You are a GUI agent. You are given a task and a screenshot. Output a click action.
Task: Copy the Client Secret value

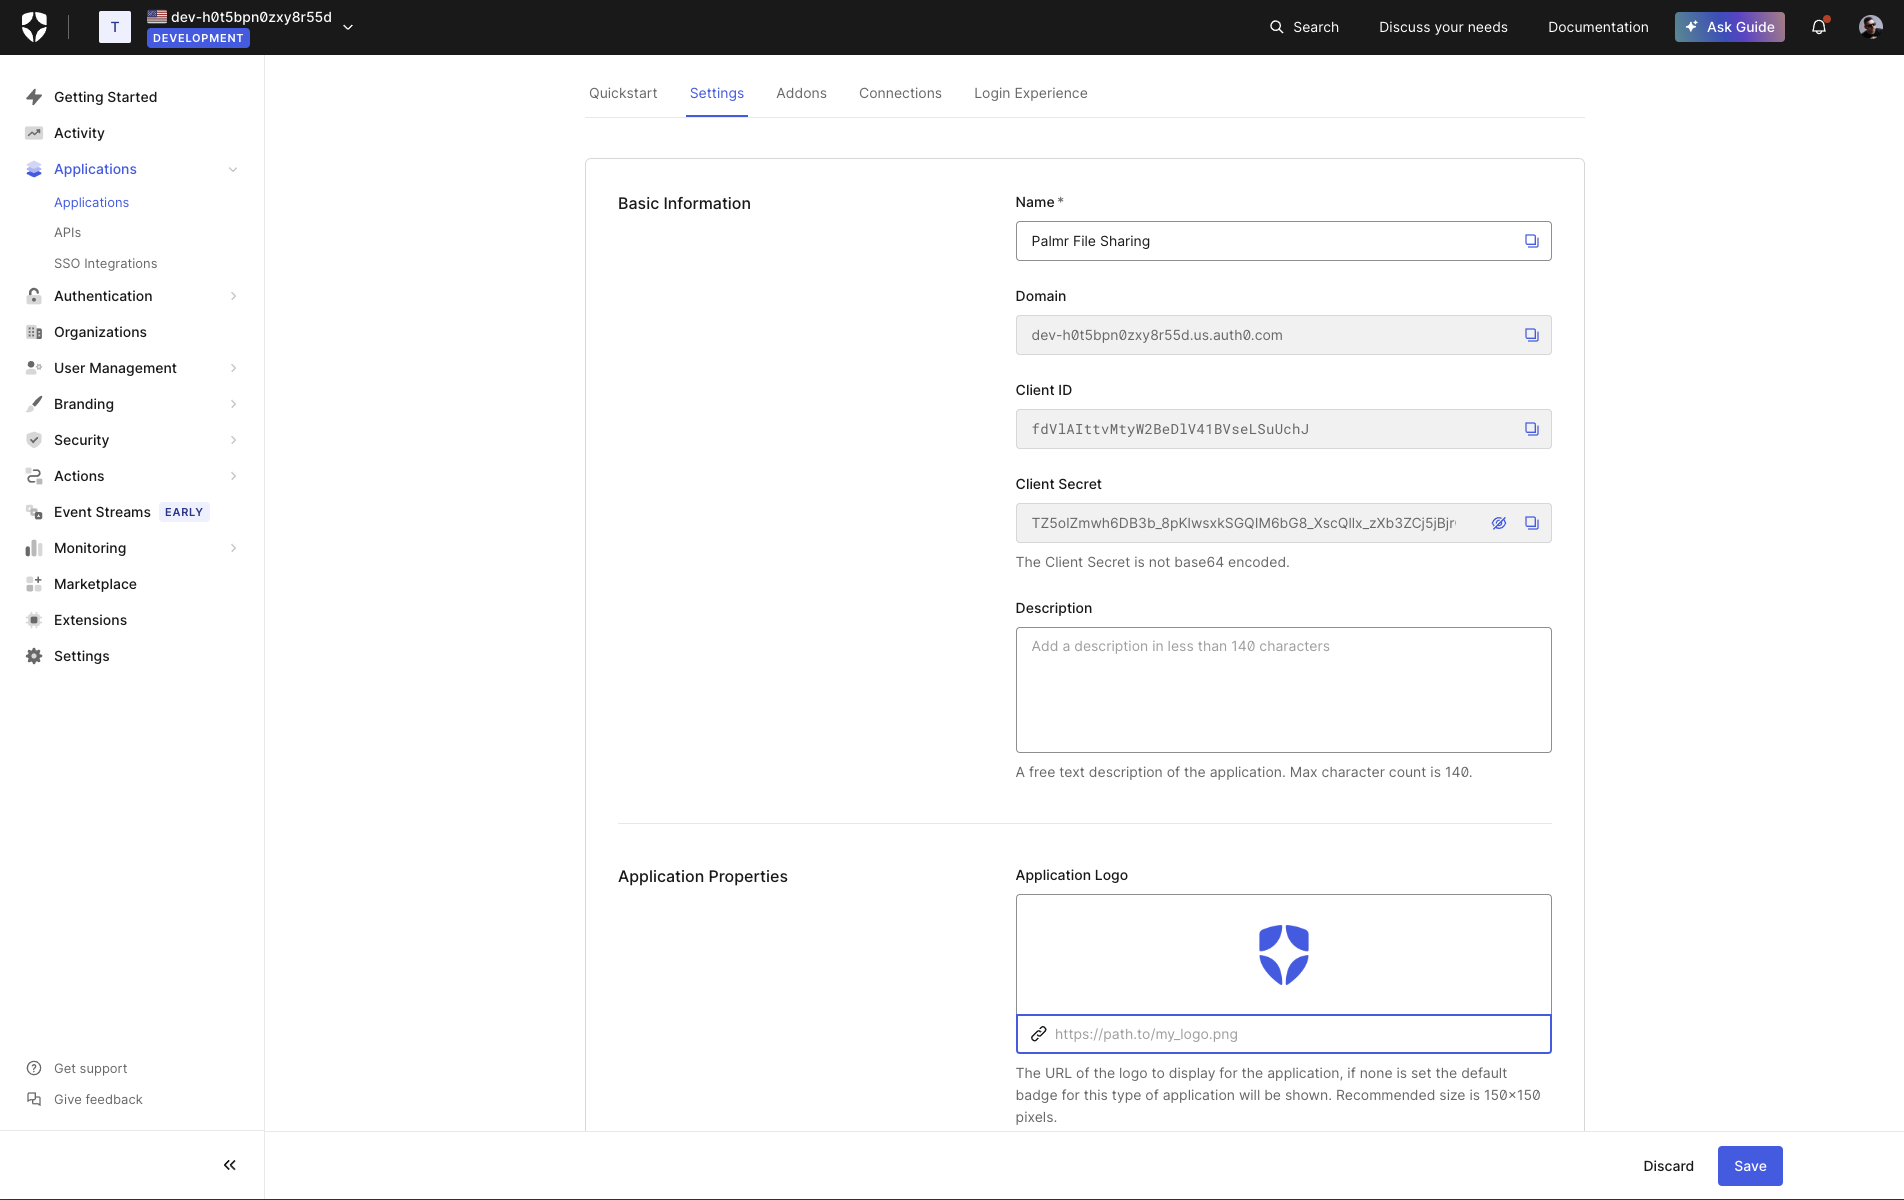point(1532,523)
